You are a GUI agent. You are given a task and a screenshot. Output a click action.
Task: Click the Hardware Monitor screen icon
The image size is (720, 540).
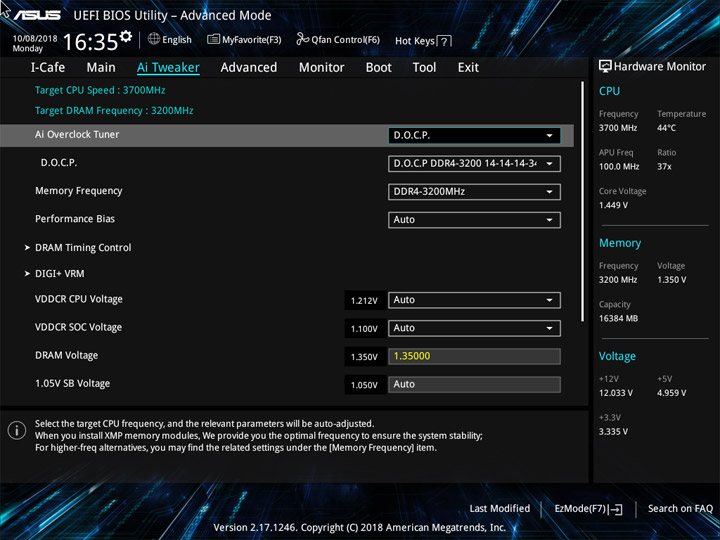tap(605, 66)
